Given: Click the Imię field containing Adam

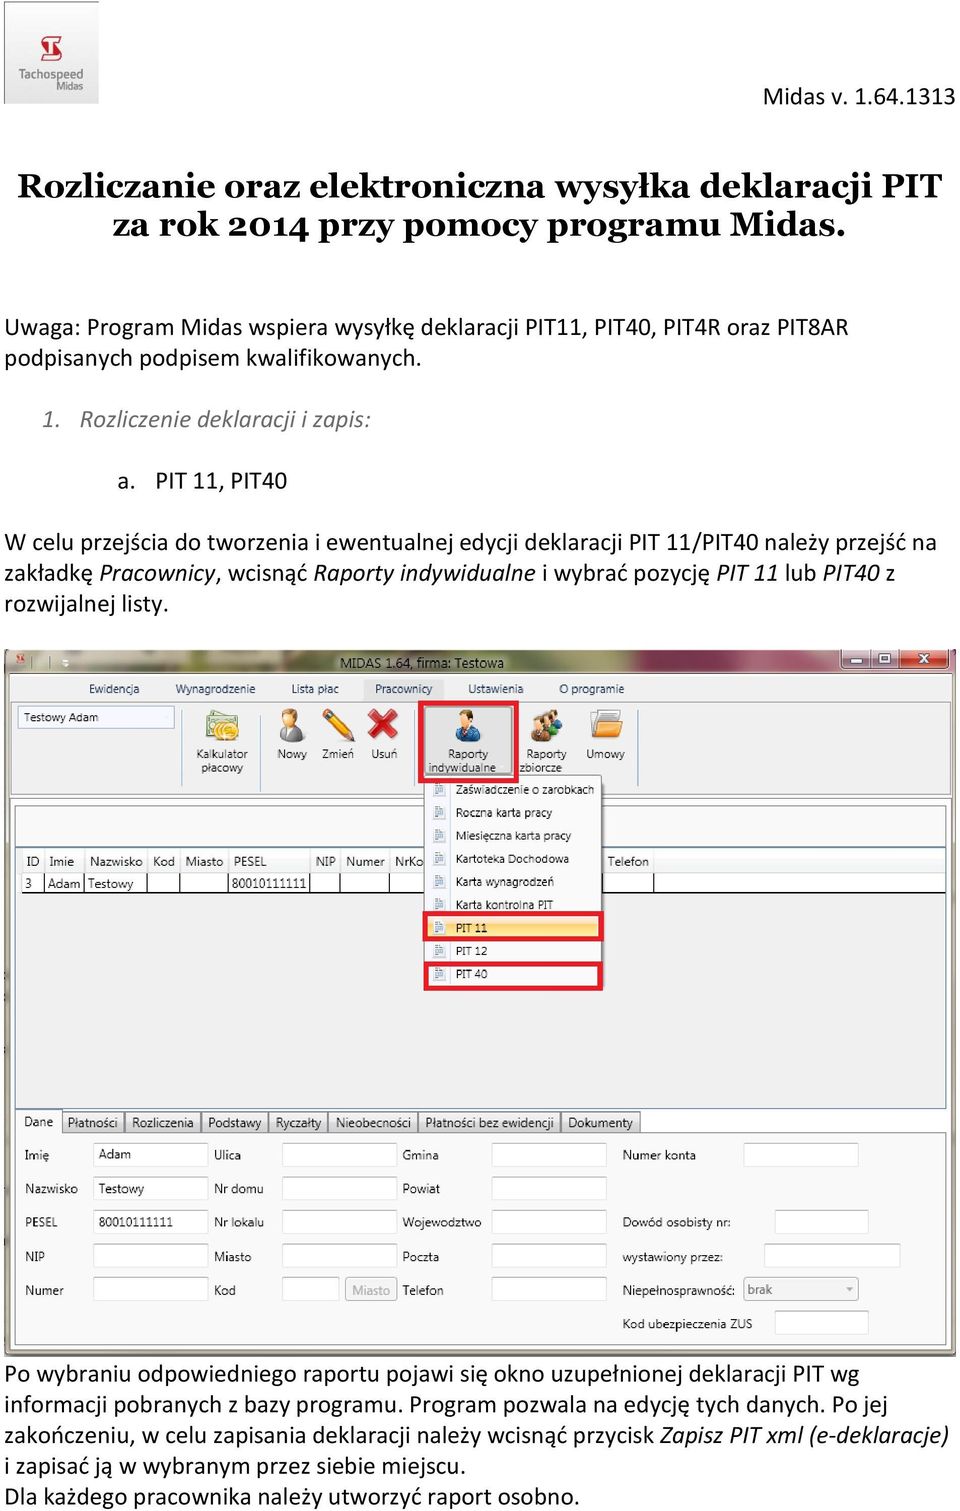Looking at the screenshot, I should point(150,1155).
